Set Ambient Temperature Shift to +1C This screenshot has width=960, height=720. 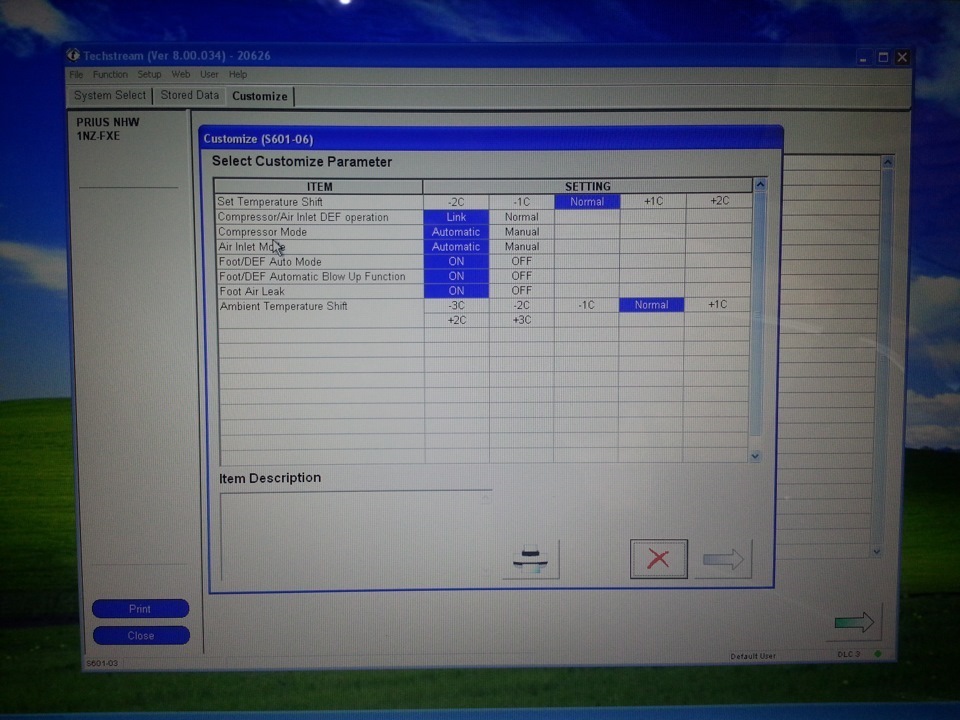(717, 304)
